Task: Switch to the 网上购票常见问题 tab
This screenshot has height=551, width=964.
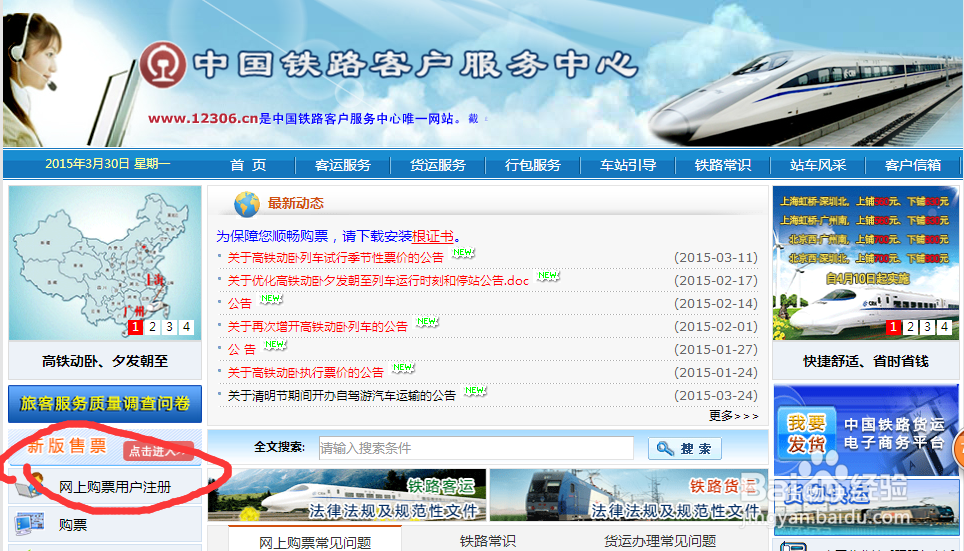Action: click(x=315, y=542)
